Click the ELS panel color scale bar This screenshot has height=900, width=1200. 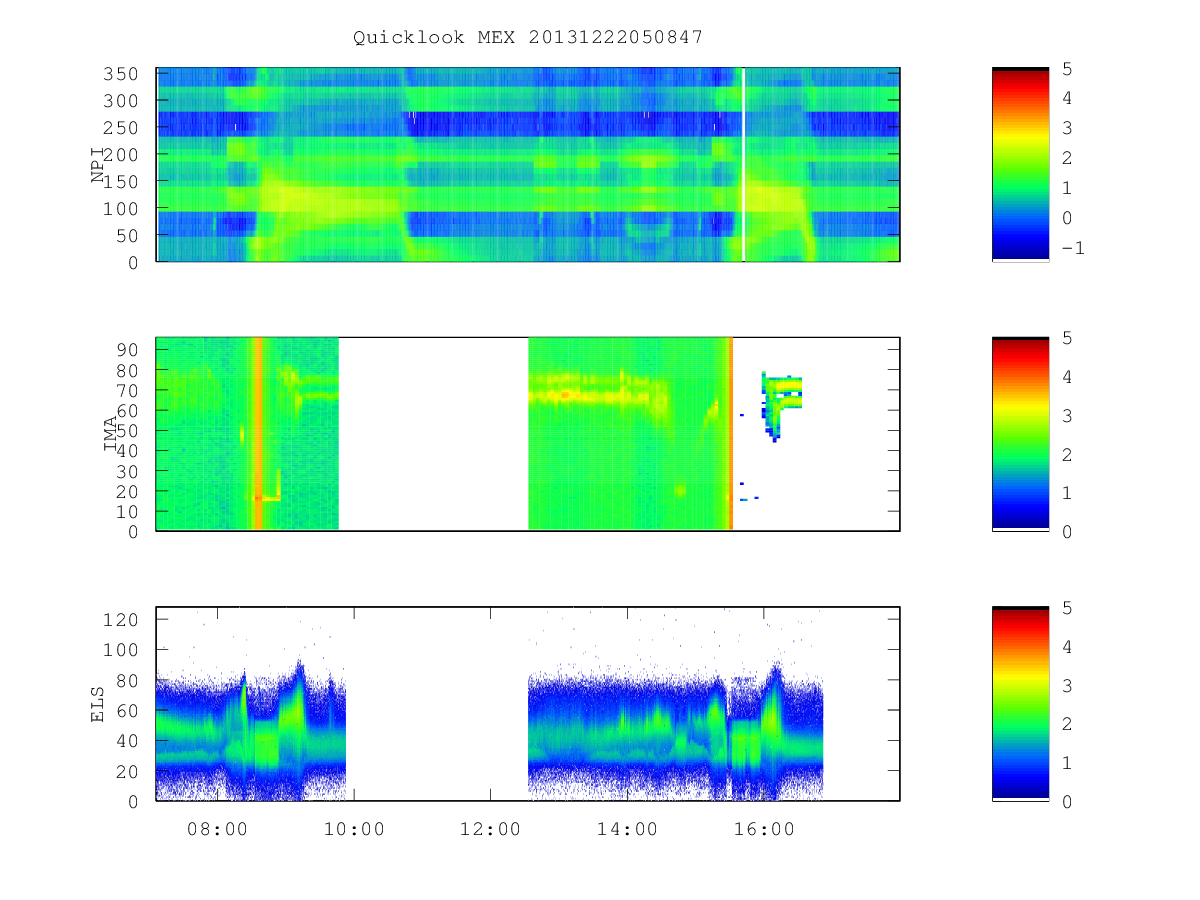pyautogui.click(x=1020, y=704)
